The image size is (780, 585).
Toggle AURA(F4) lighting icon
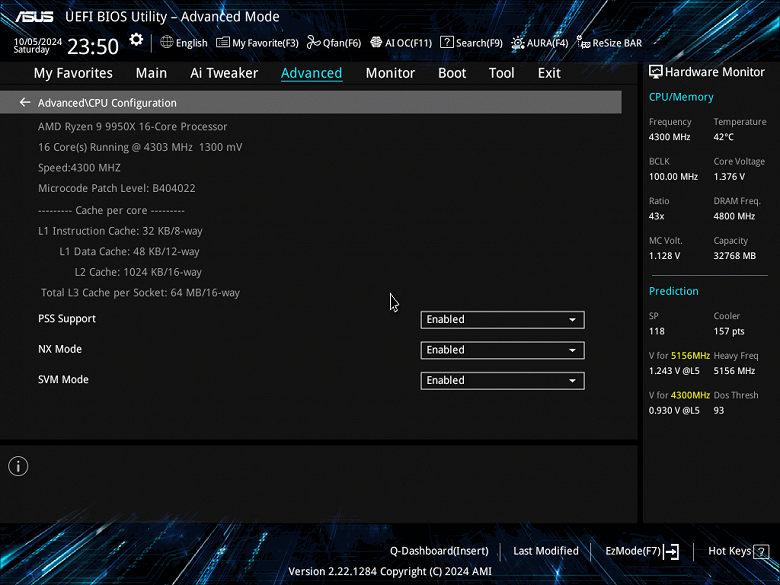click(x=517, y=43)
